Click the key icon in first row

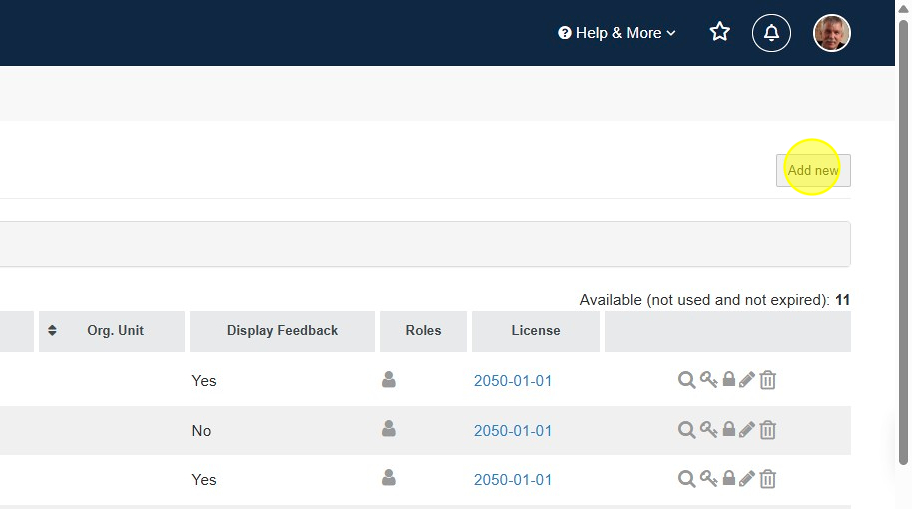(708, 380)
